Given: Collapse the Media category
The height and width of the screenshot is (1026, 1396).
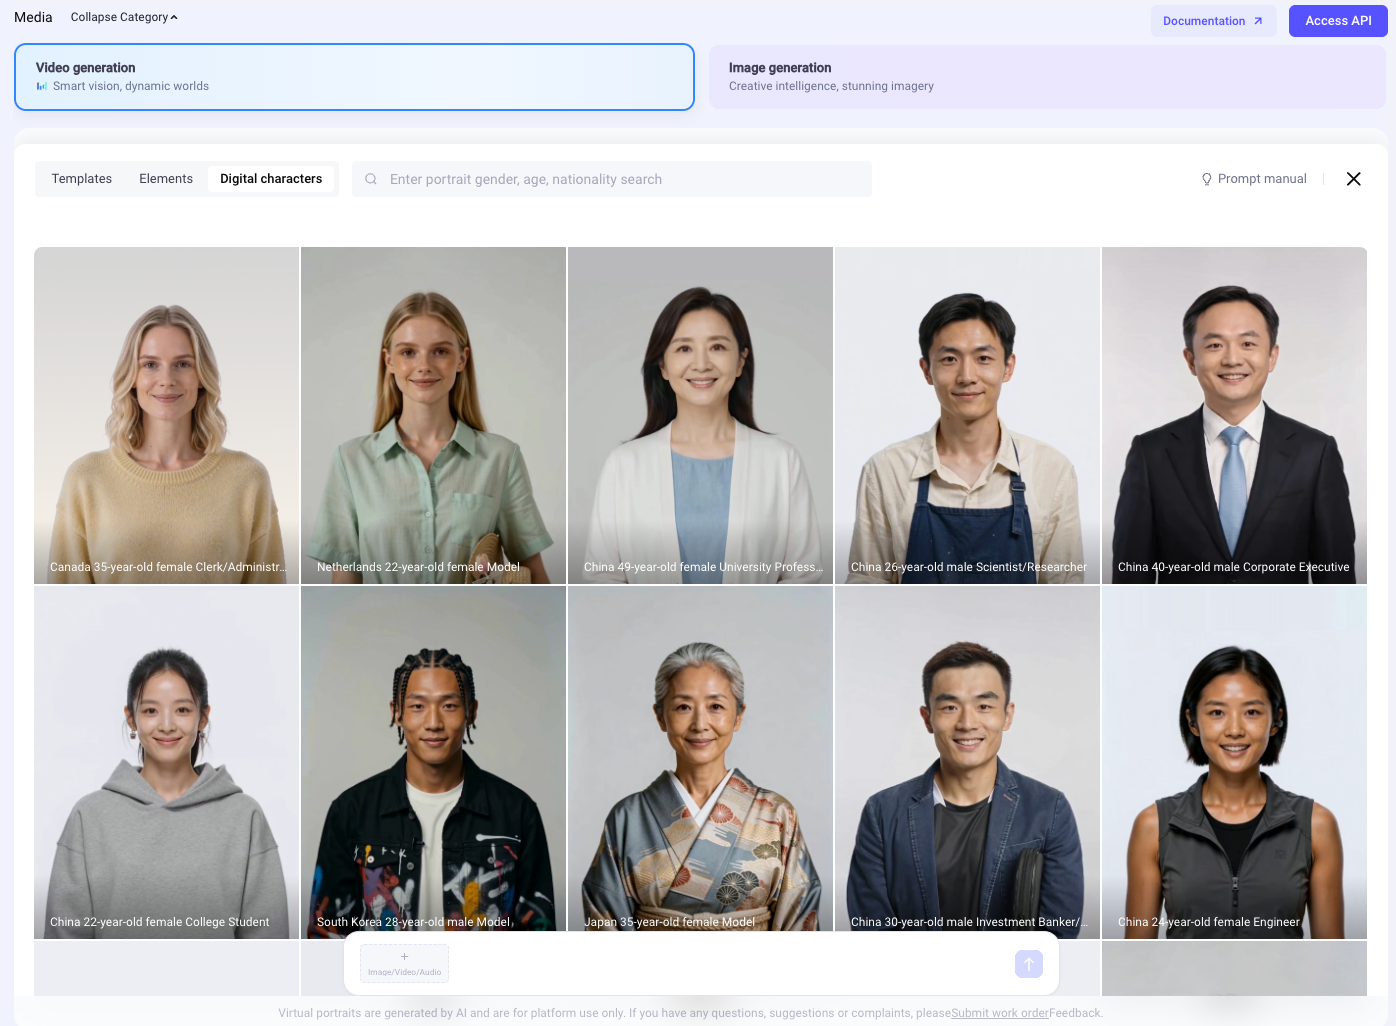Looking at the screenshot, I should [124, 17].
